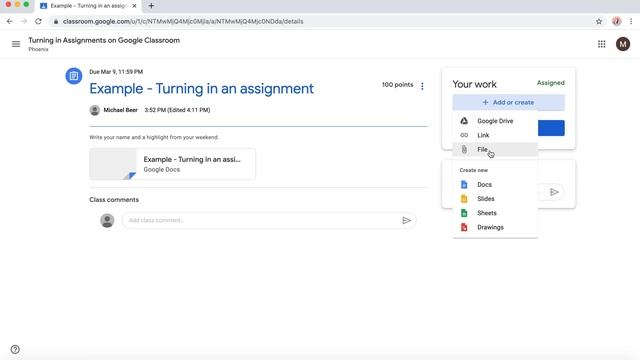
Task: Click the assignment instructions about your weekend
Action: point(154,137)
